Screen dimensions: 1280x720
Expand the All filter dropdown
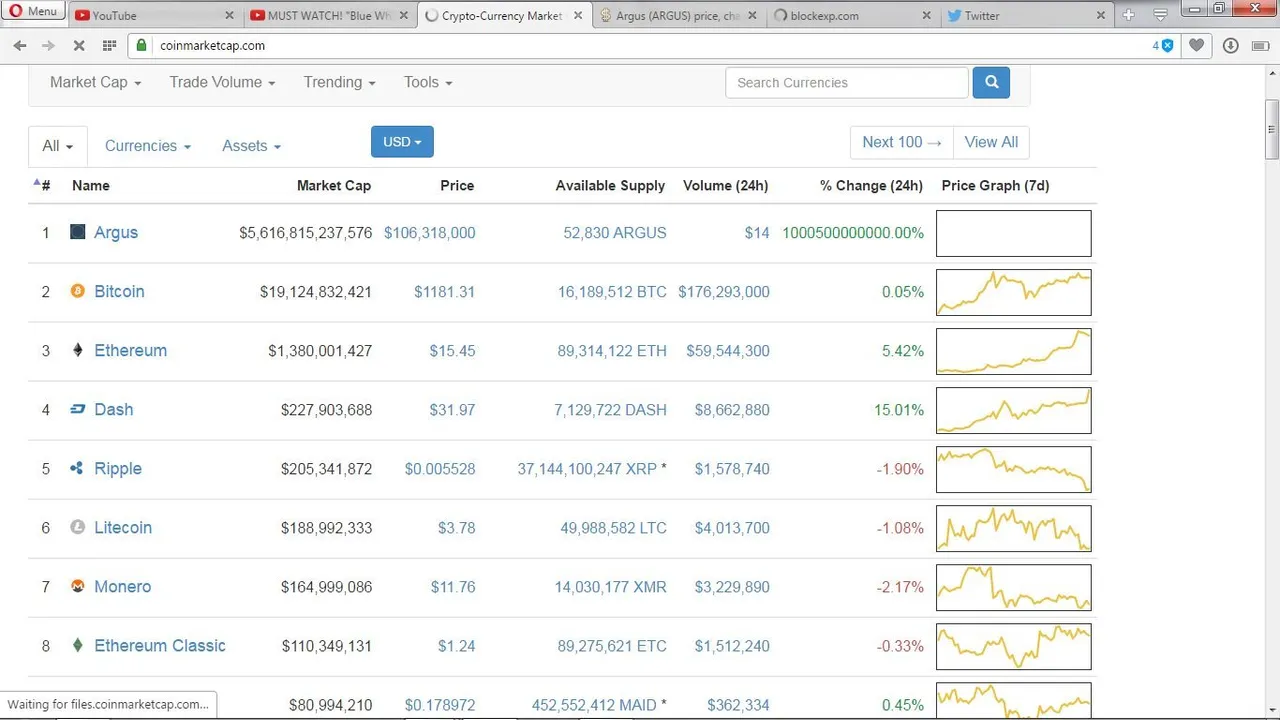coord(58,146)
